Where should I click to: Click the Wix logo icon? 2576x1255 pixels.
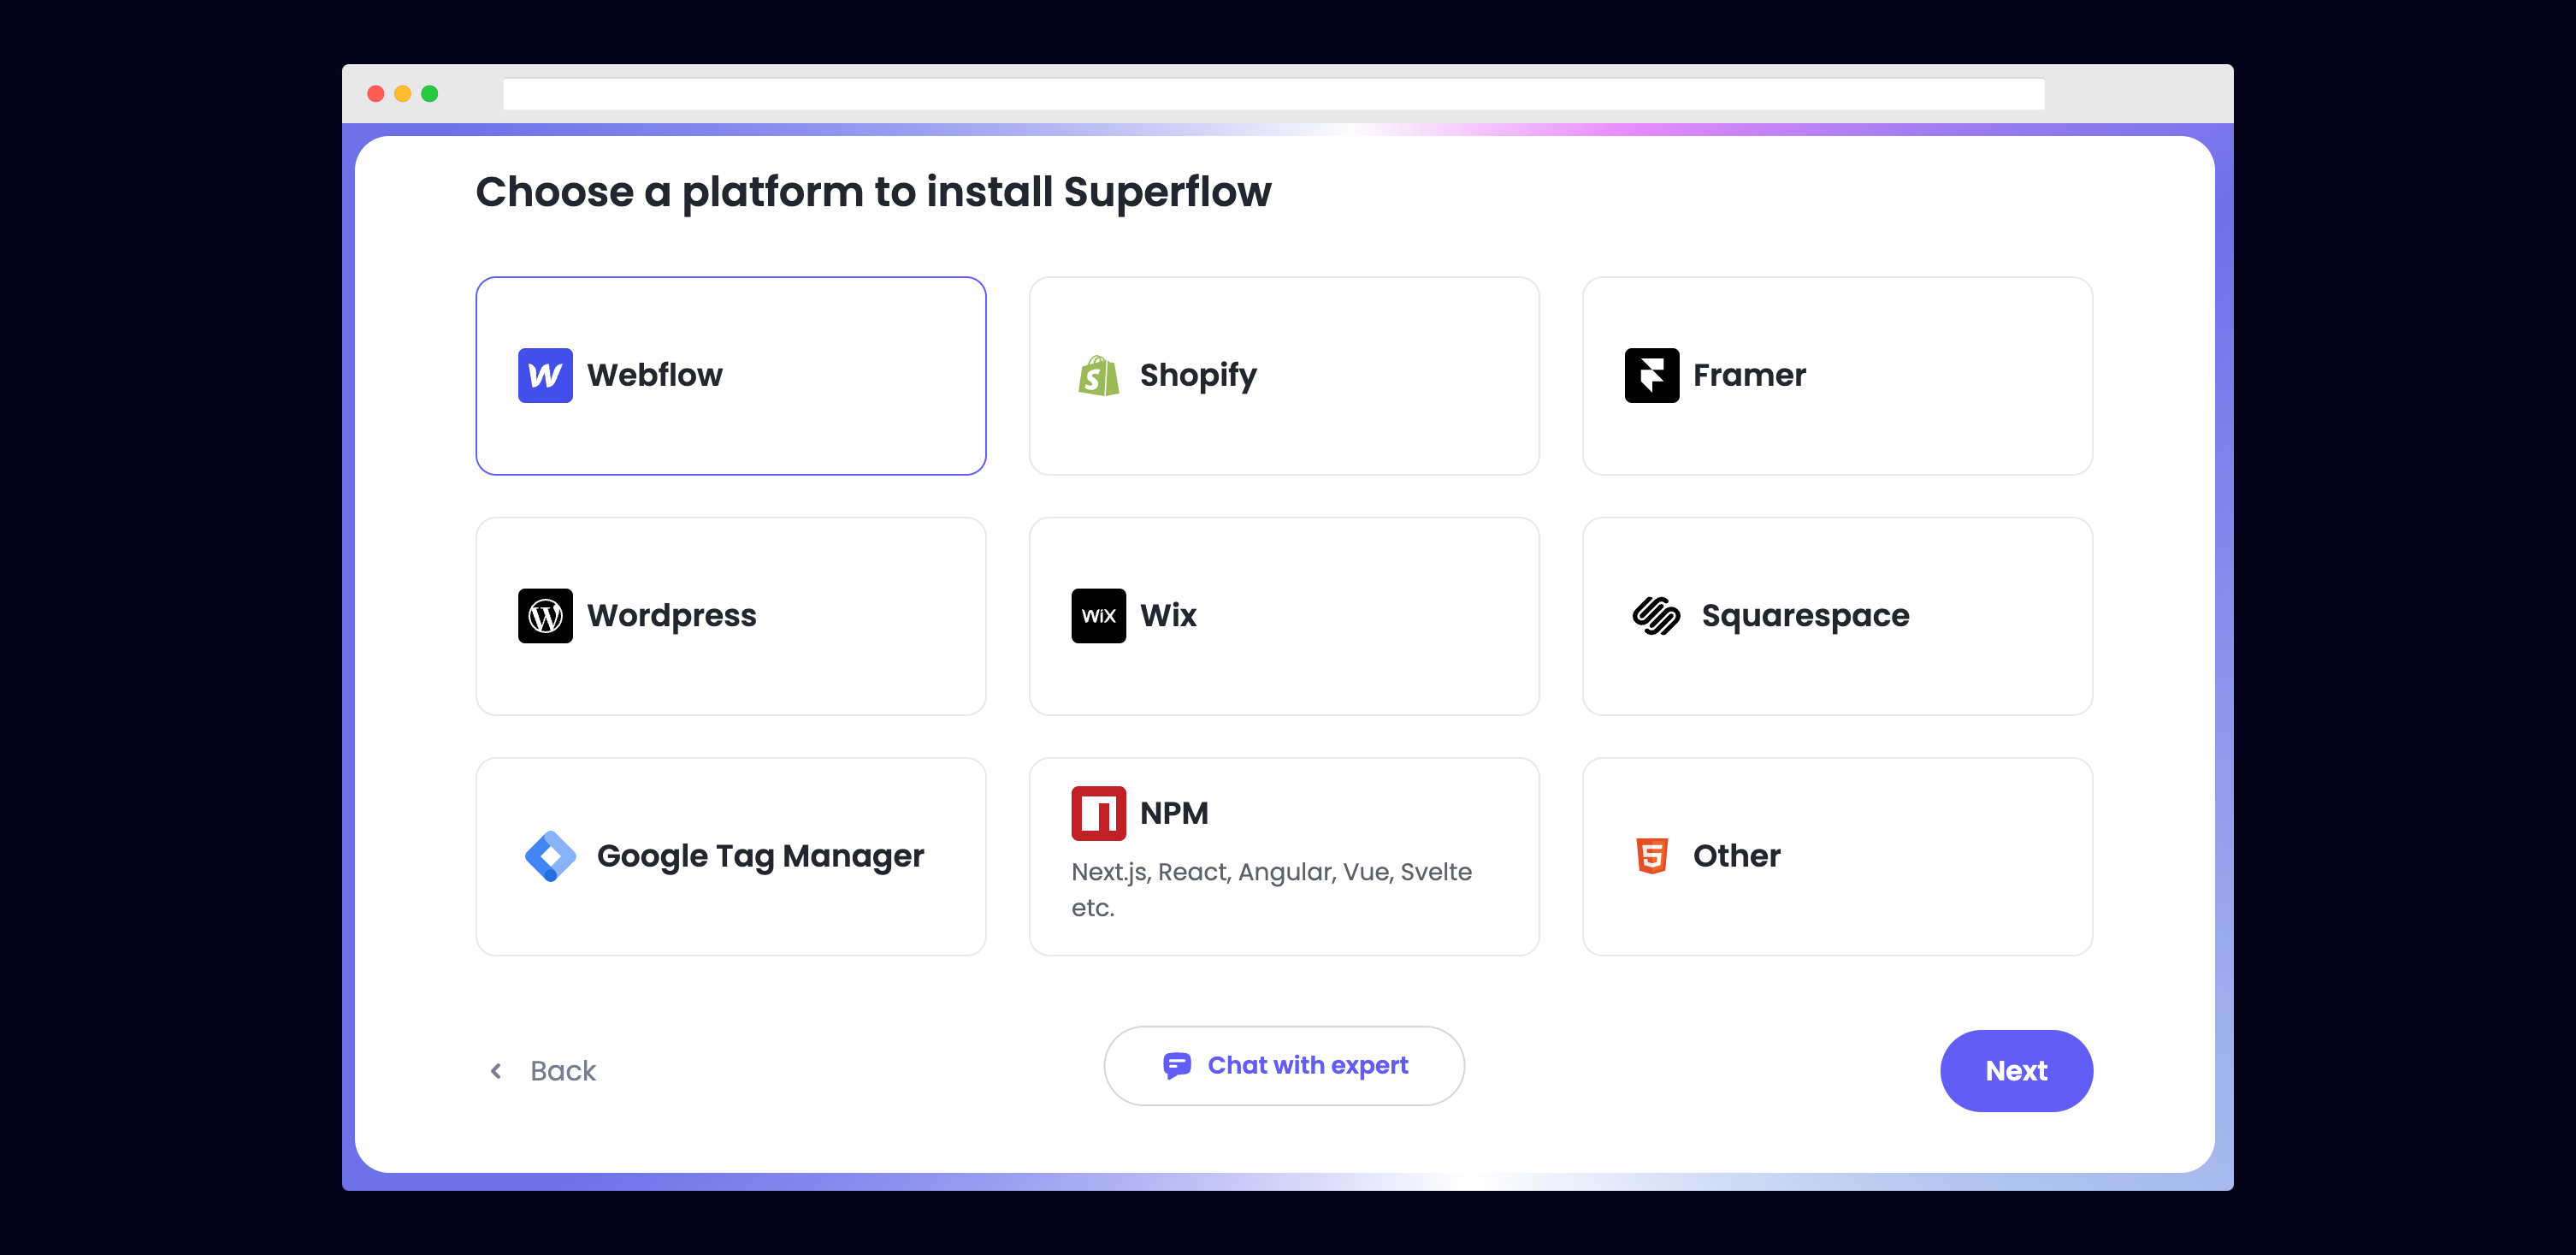[1098, 615]
